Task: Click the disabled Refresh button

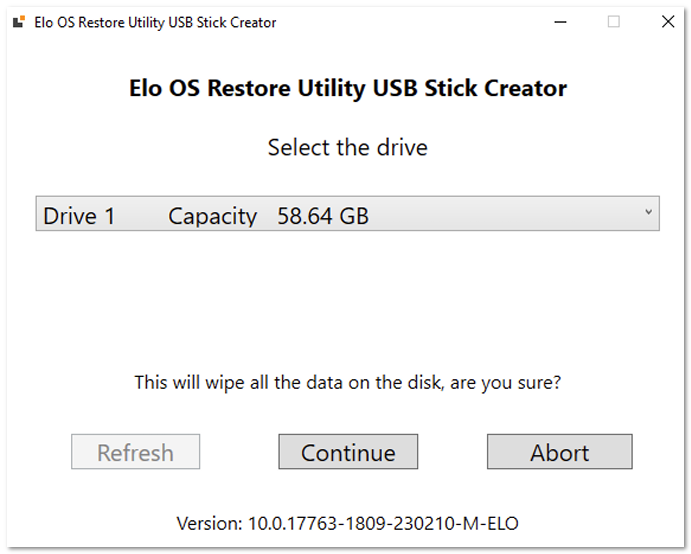Action: point(135,452)
